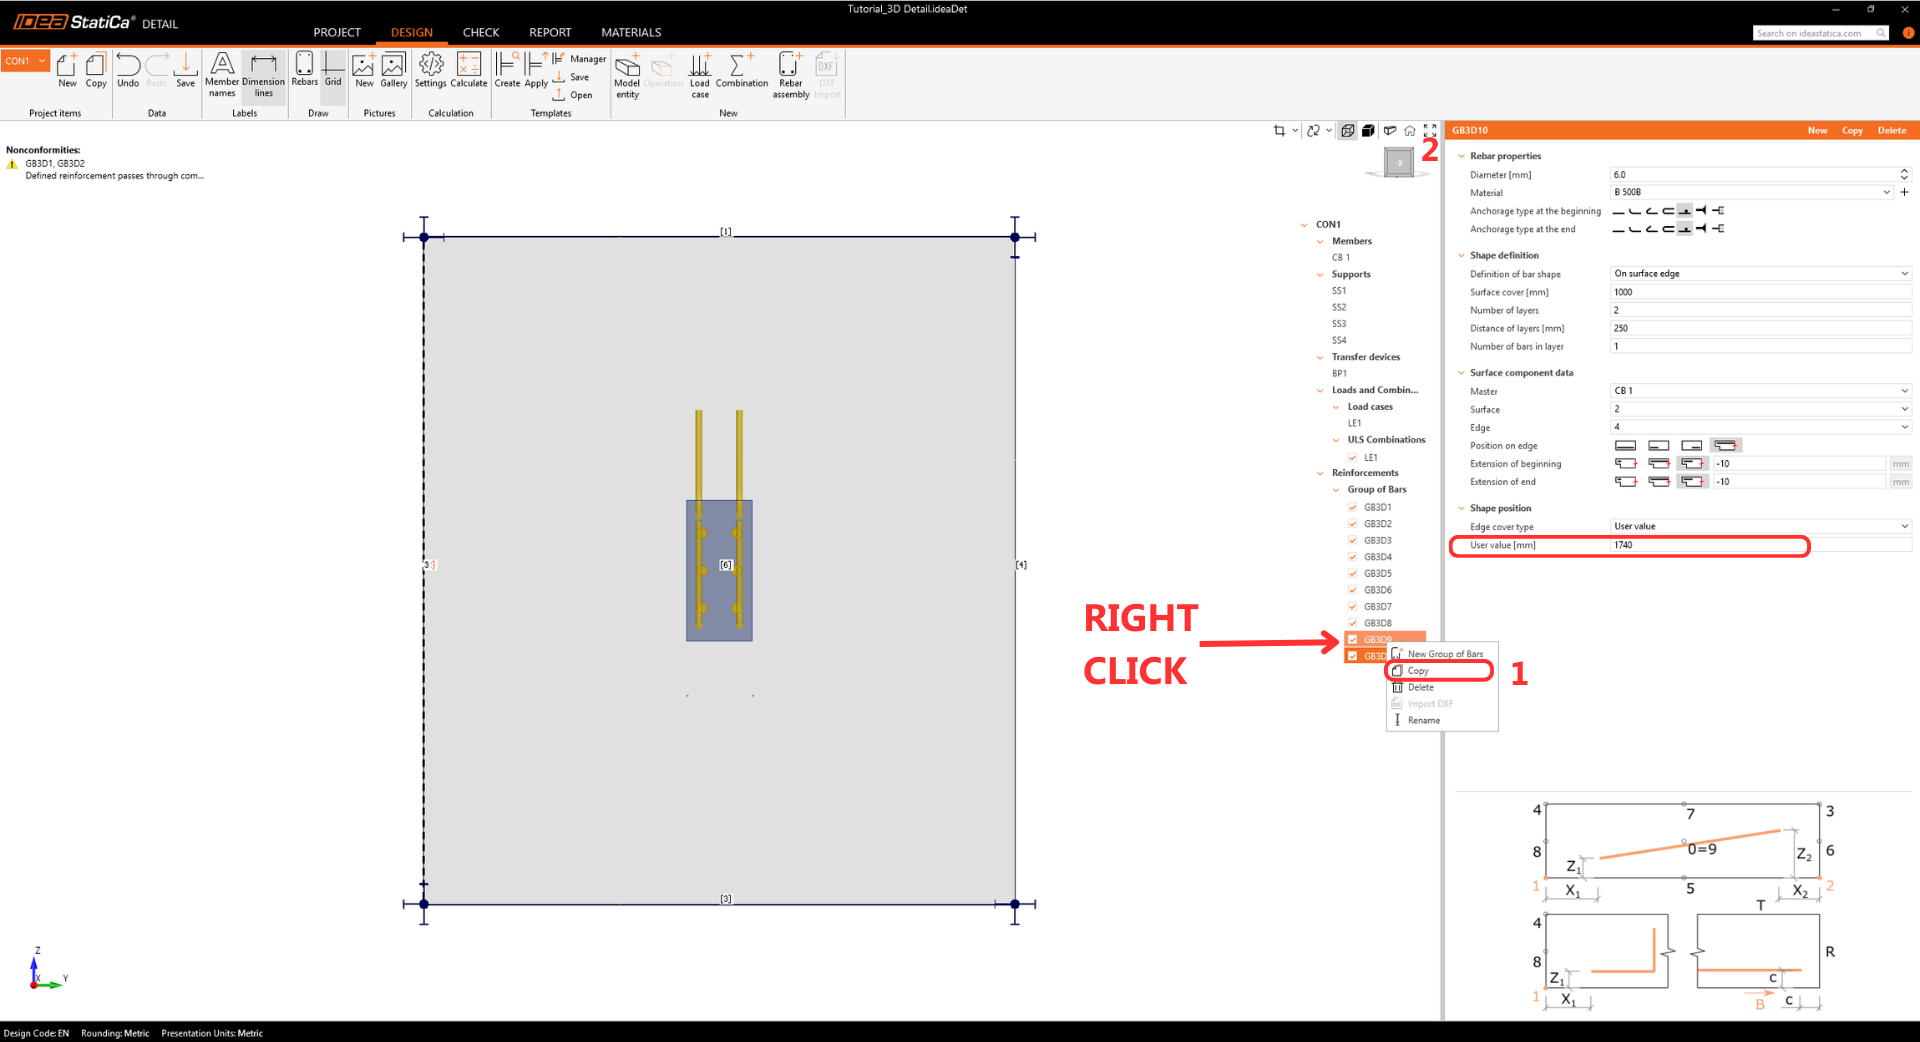Uncheck the GB3D1 checkbox
Screen dimensions: 1920x1042
tap(1353, 507)
